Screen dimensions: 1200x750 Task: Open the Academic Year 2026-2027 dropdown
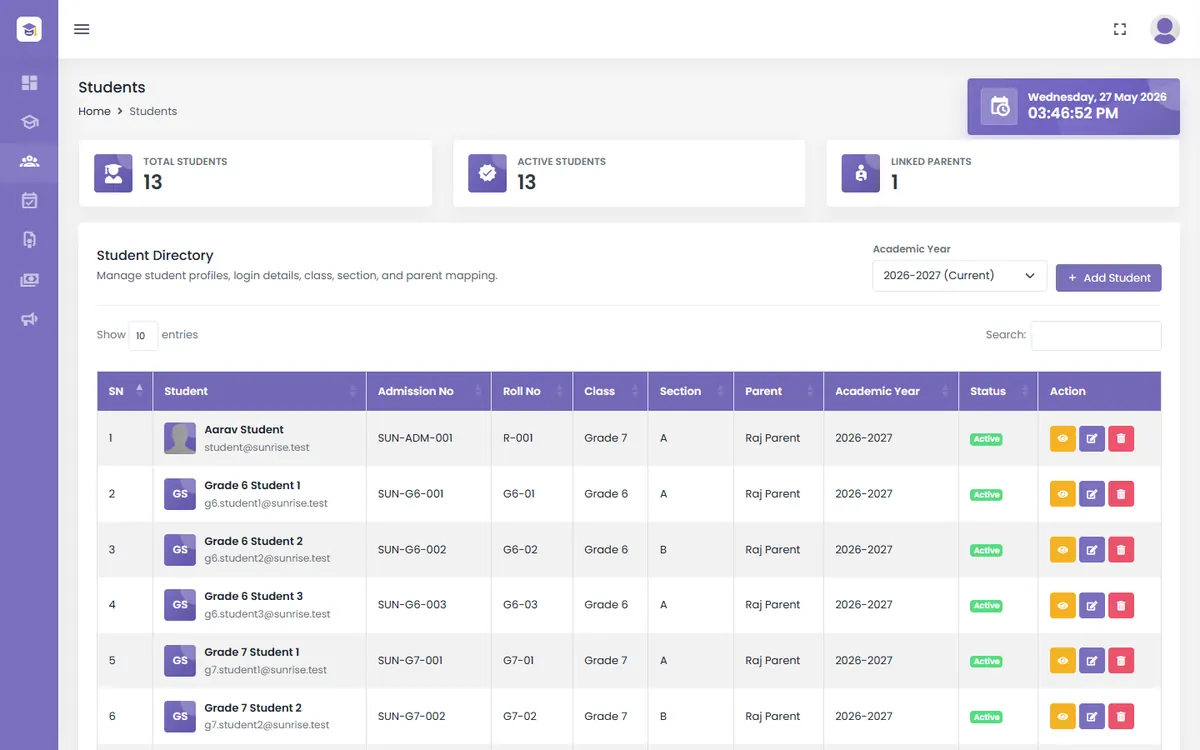(x=960, y=276)
